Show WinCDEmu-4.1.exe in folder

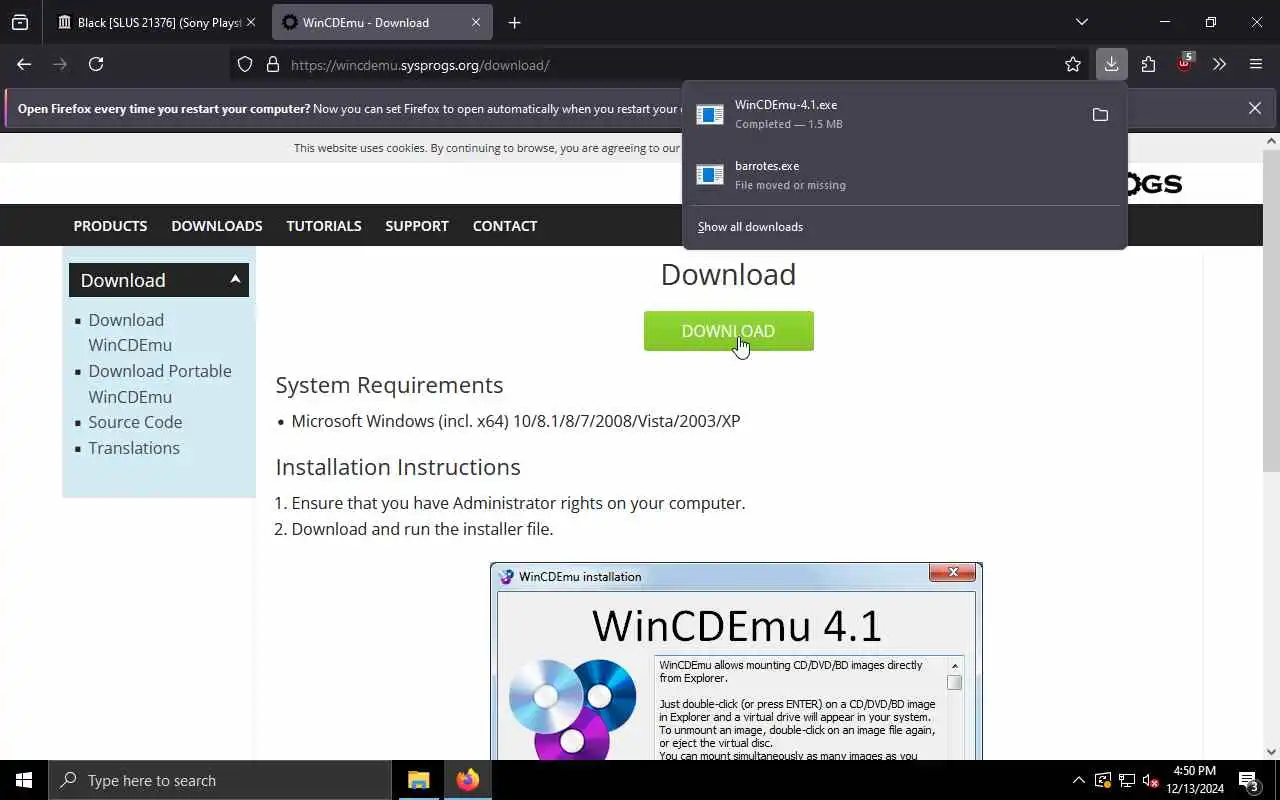point(1100,115)
